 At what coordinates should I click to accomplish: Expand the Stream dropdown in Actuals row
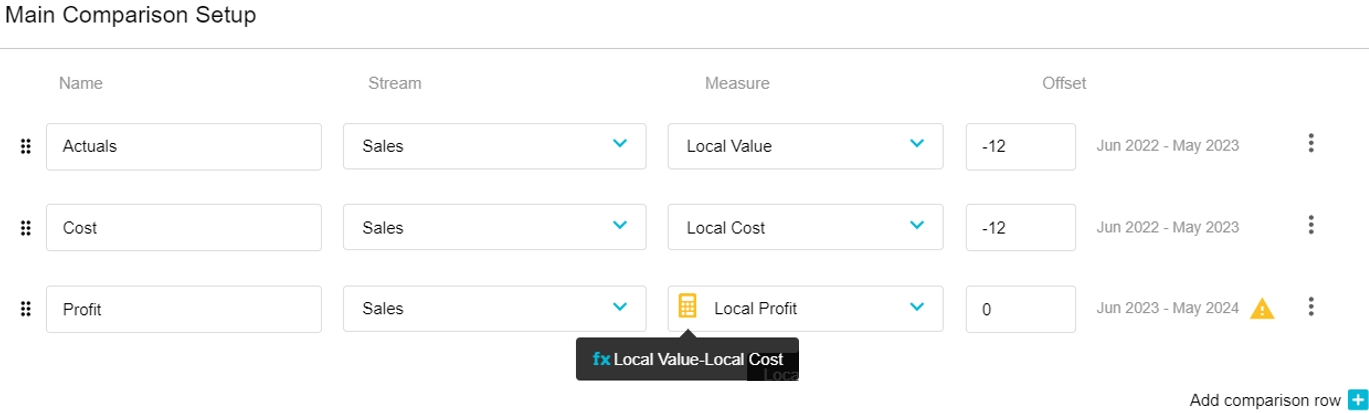coord(619,145)
